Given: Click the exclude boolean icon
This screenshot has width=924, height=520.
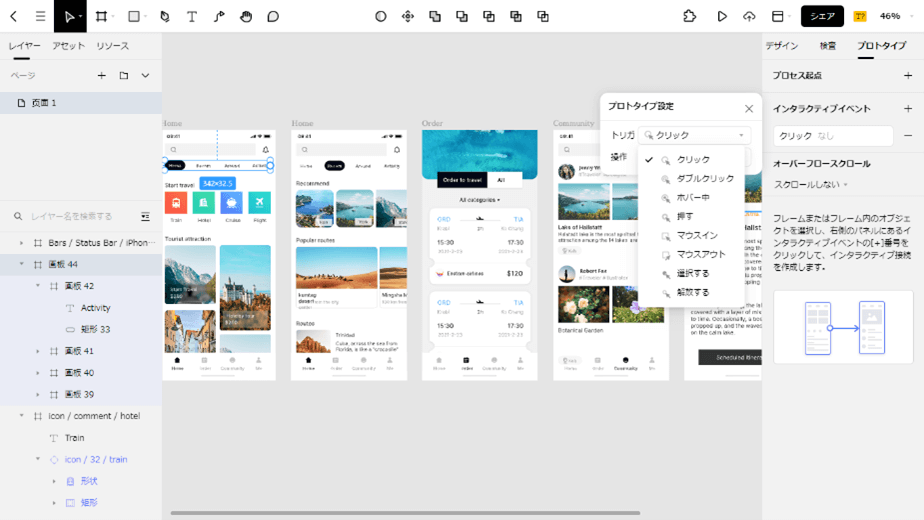Looking at the screenshot, I should [x=516, y=17].
